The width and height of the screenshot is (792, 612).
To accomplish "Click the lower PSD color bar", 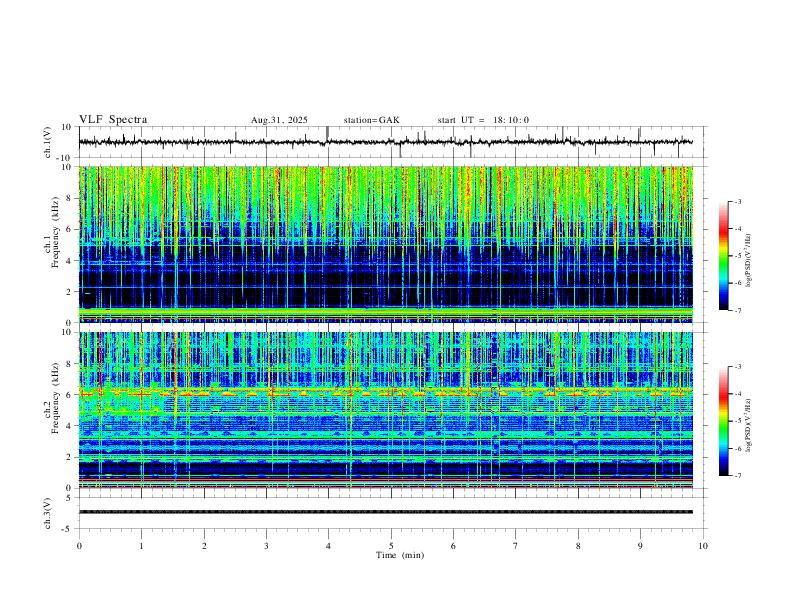I will tap(723, 421).
